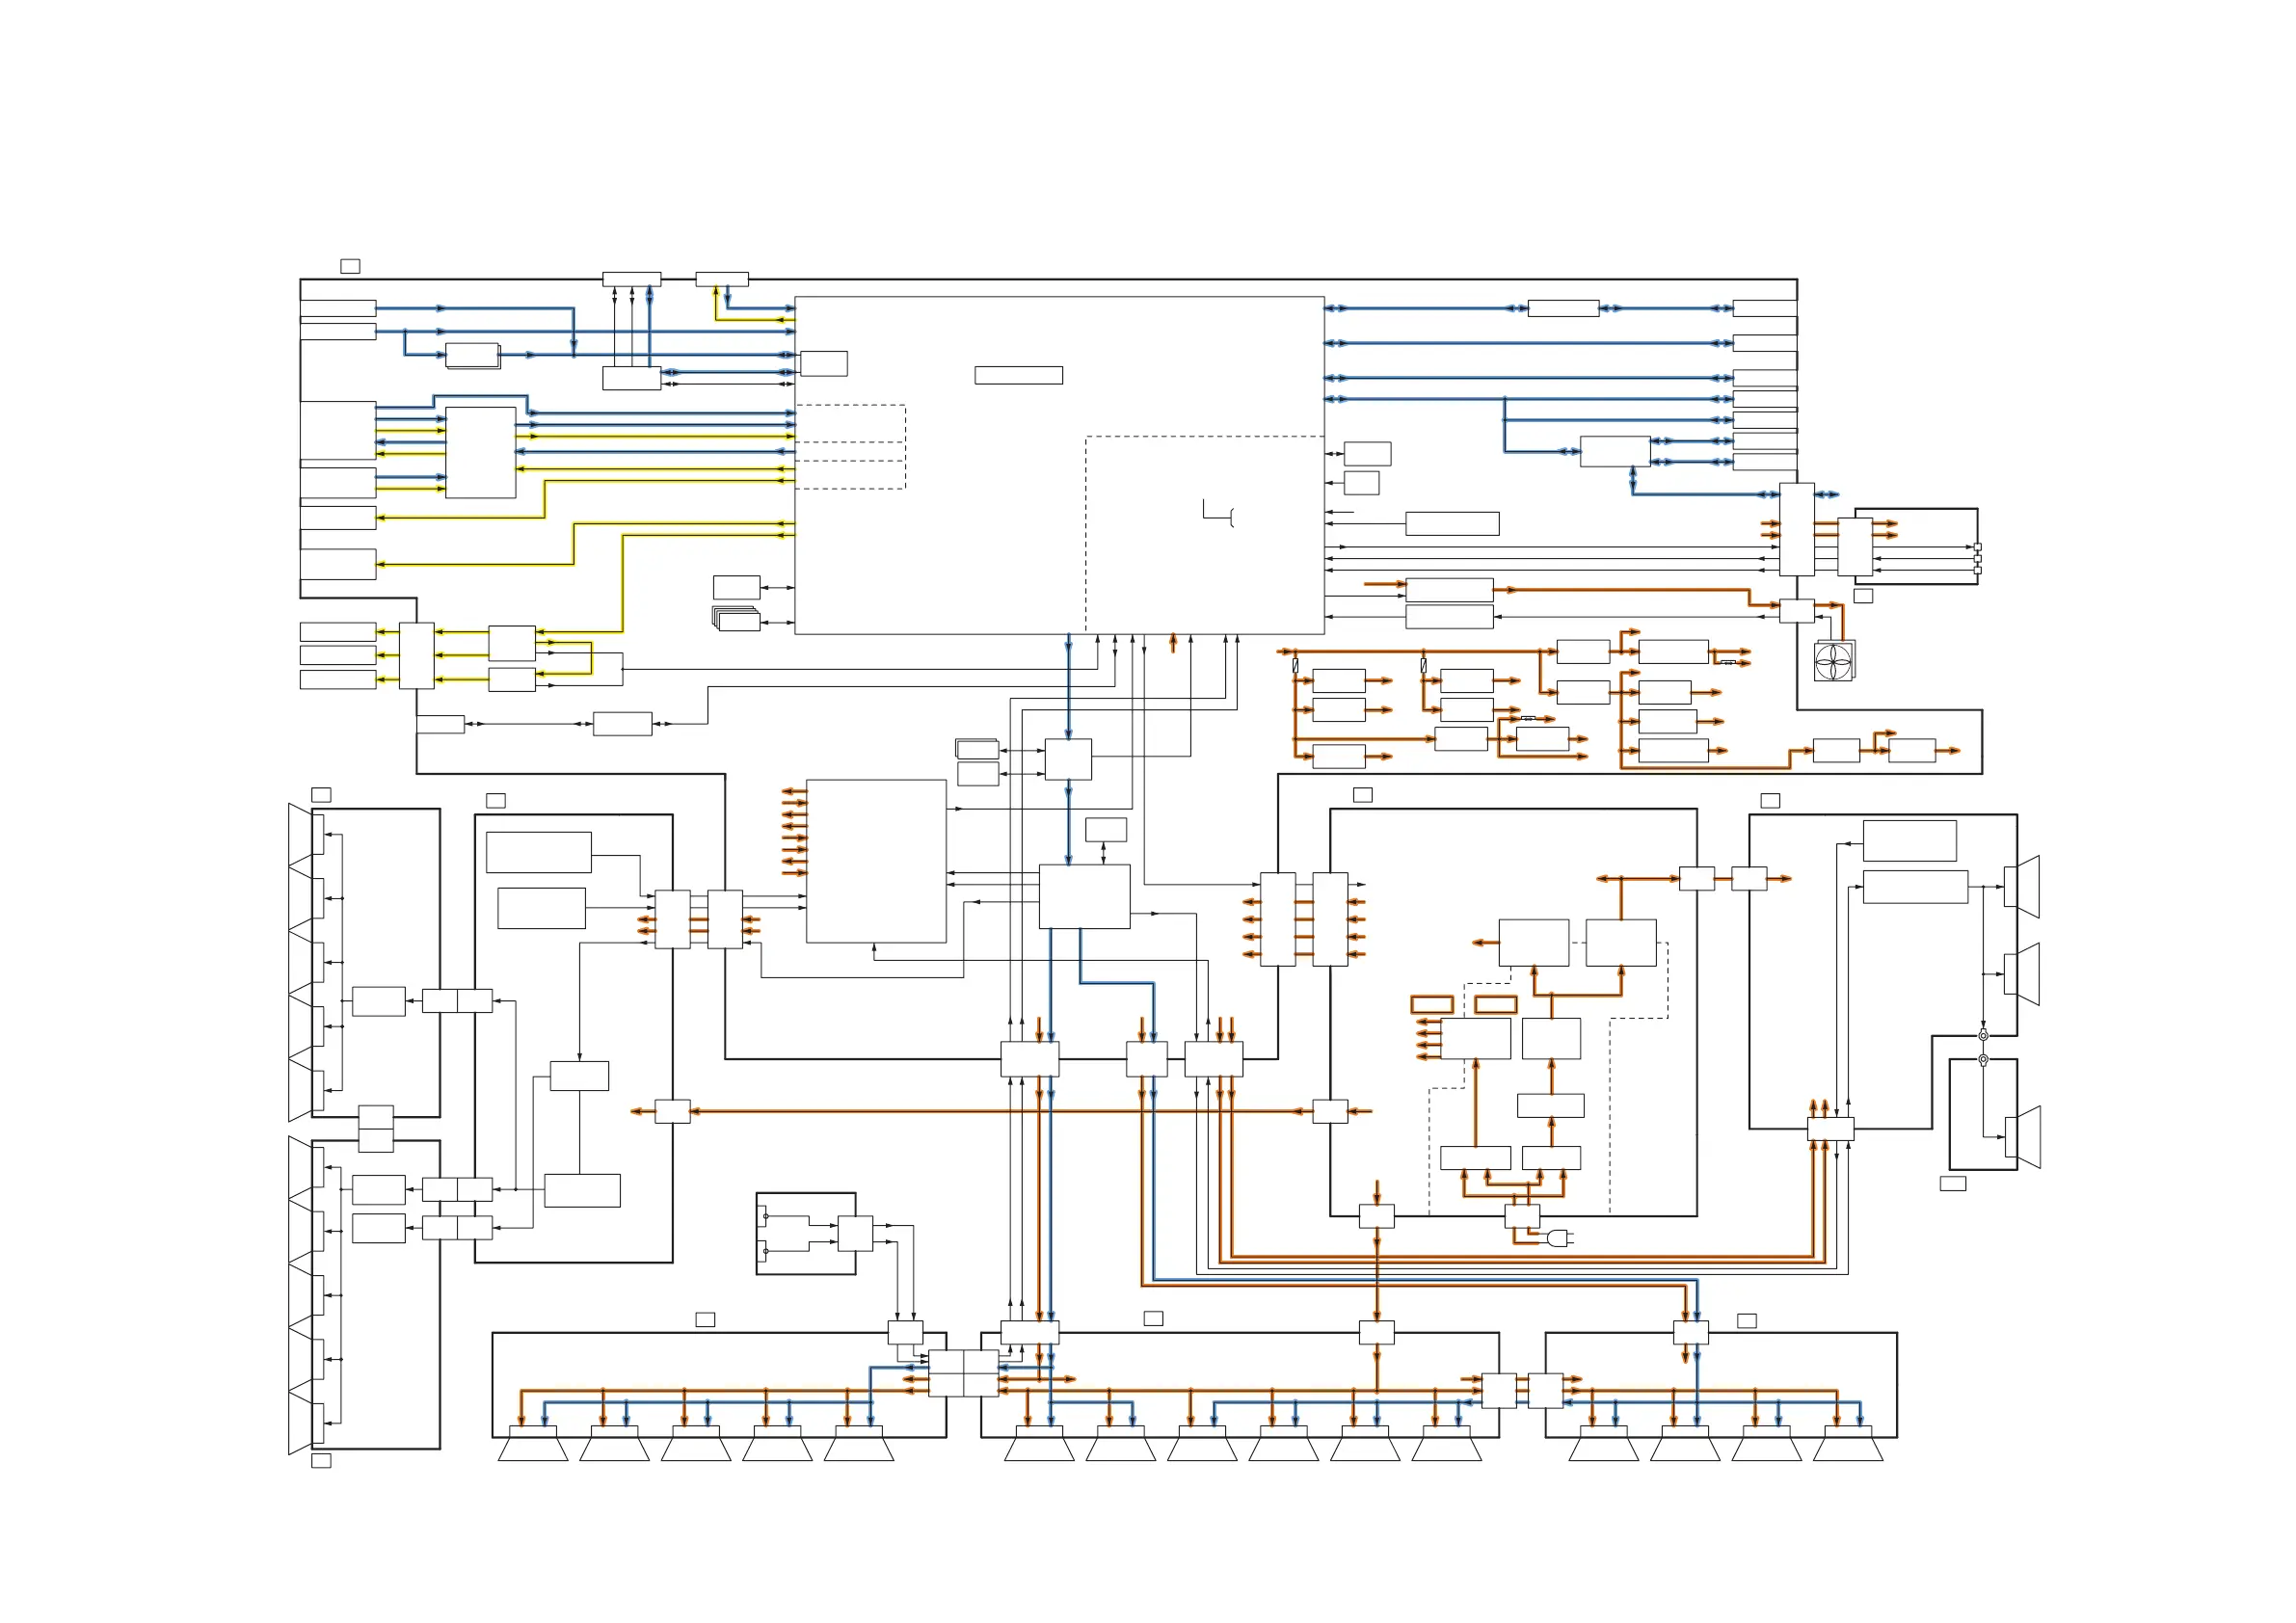Select the left orange-outlined rectangle
2296x1623 pixels.
click(1431, 1005)
